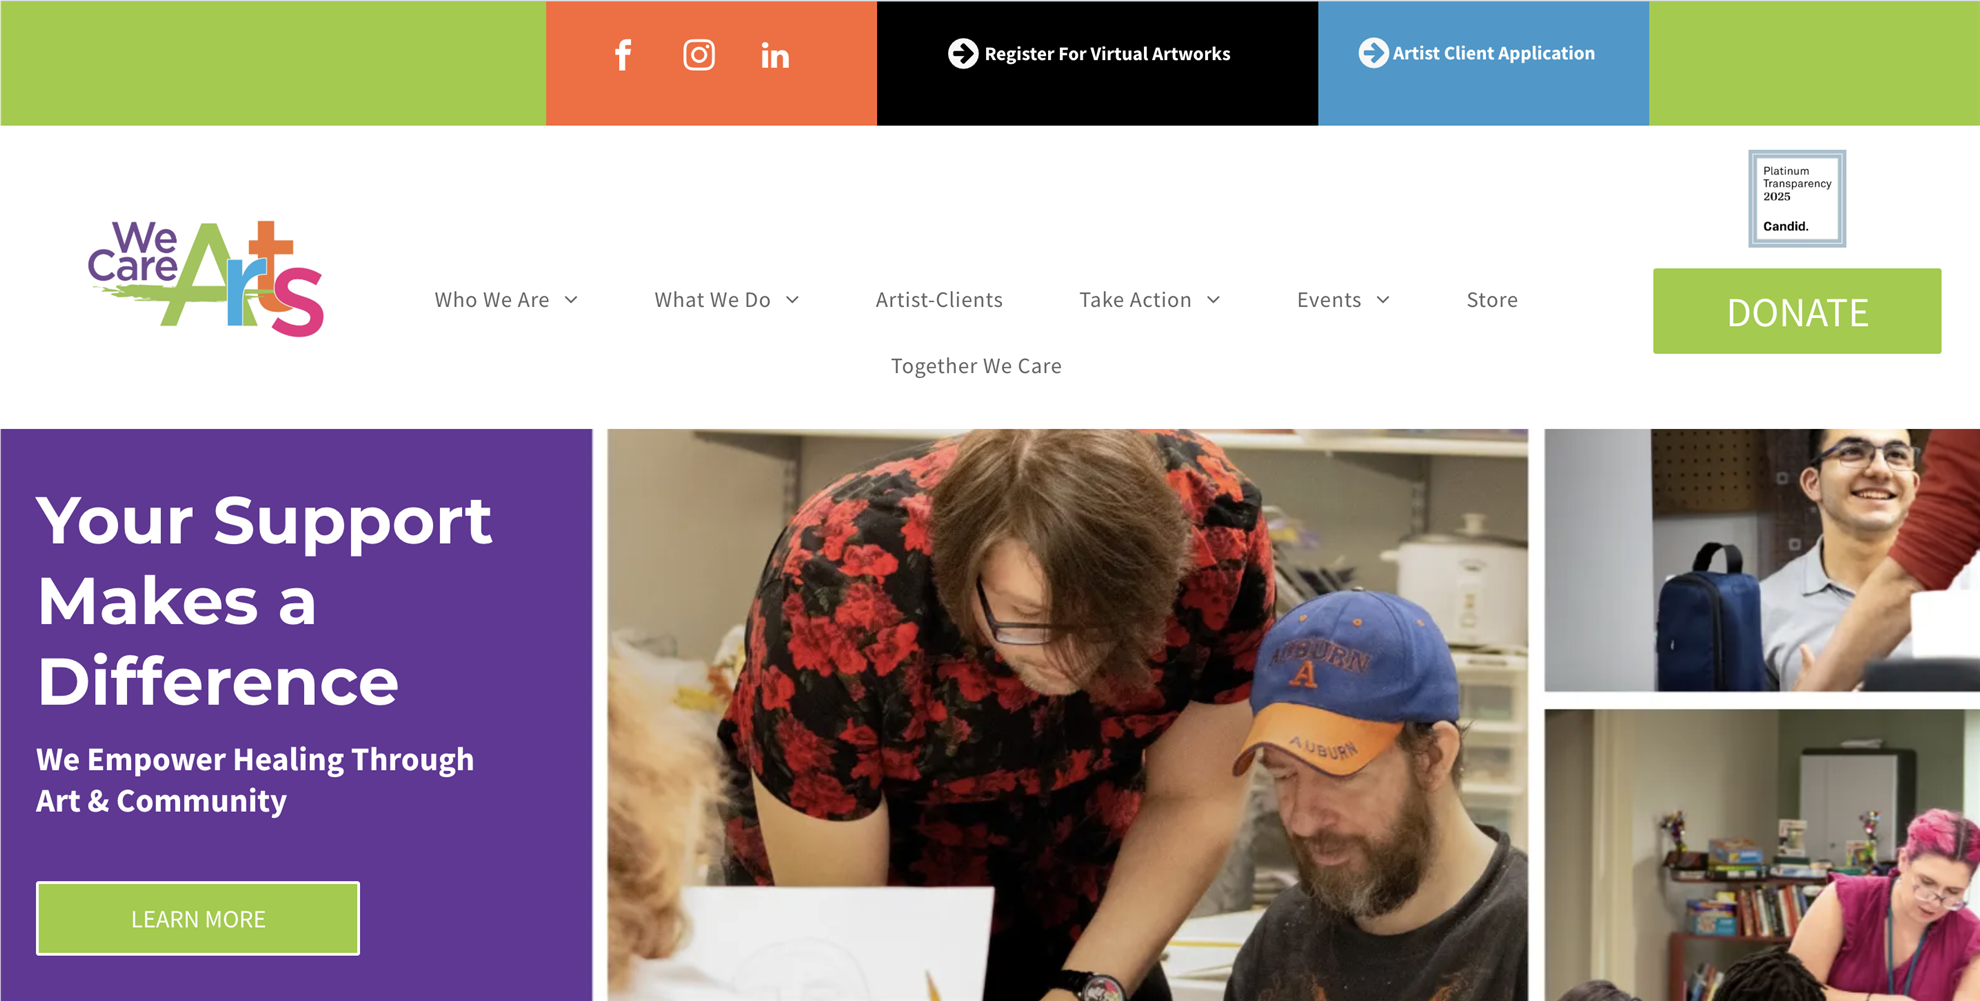The height and width of the screenshot is (1001, 1980).
Task: Expand the What We Do chevron
Action: (x=792, y=300)
